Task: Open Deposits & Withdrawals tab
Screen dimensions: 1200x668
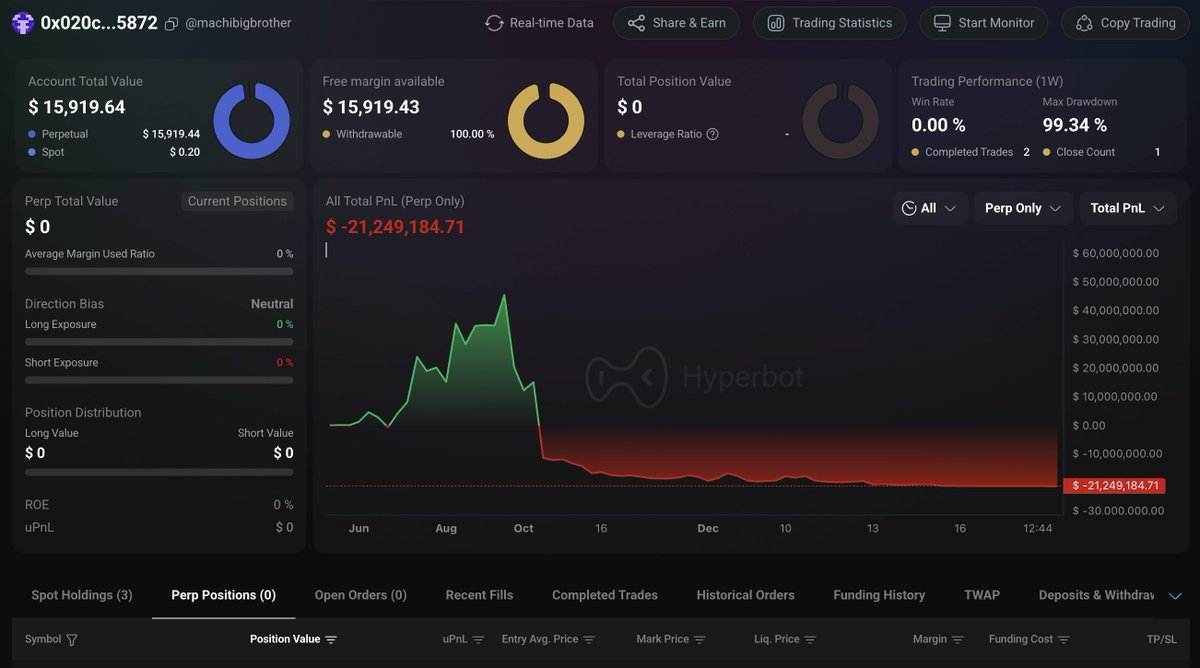Action: (x=1097, y=595)
